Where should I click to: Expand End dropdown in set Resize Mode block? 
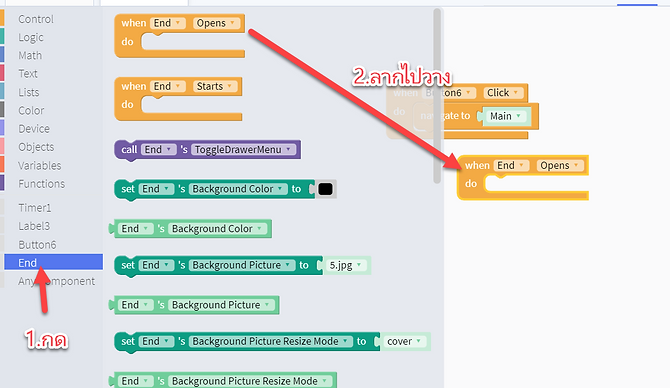[156, 341]
